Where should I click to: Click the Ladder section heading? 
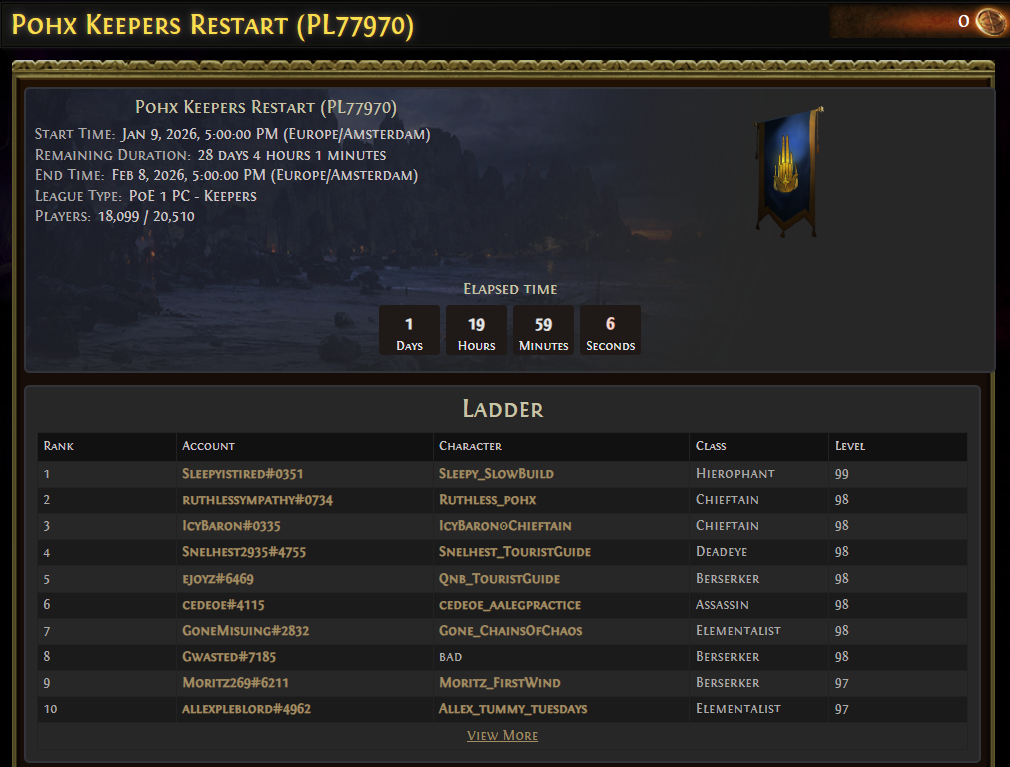502,410
